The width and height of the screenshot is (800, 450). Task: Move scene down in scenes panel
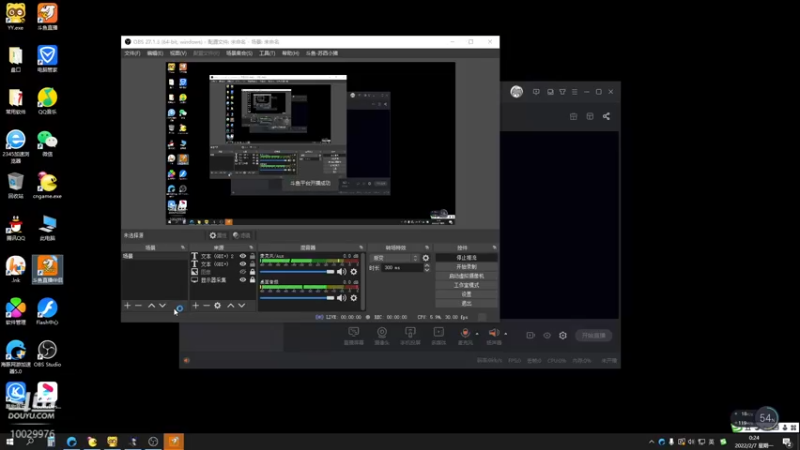click(x=162, y=306)
